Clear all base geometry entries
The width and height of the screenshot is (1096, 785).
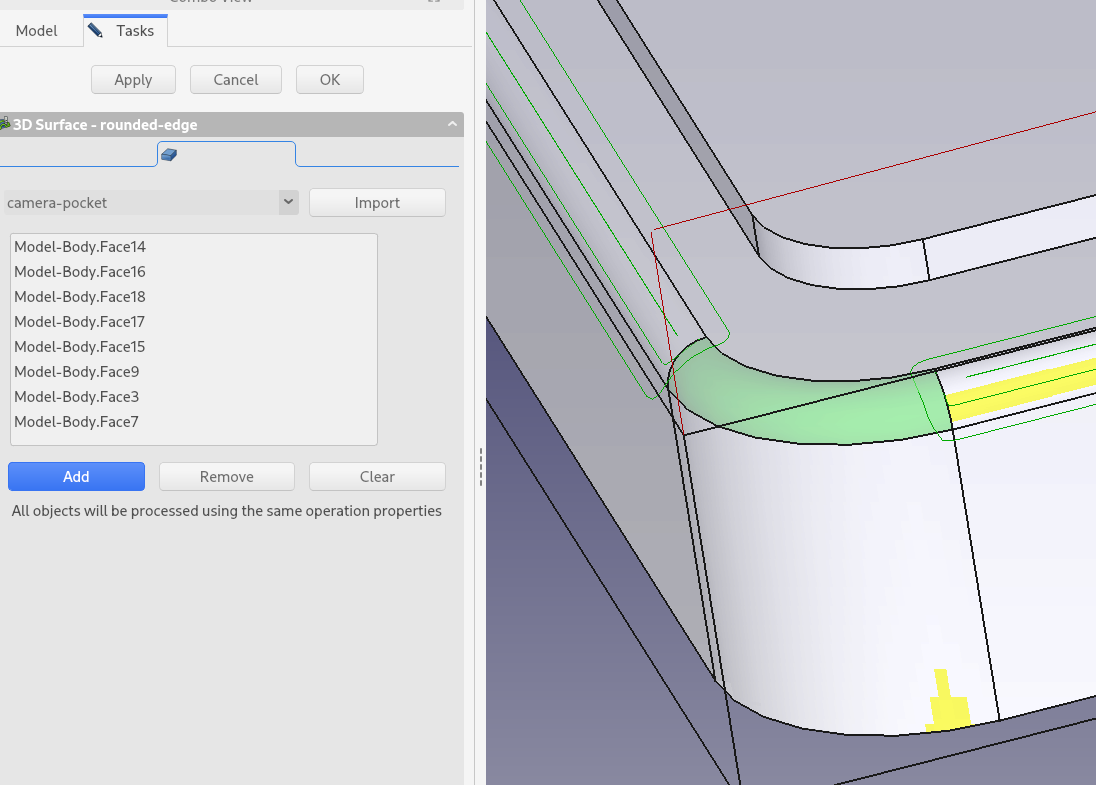[377, 477]
